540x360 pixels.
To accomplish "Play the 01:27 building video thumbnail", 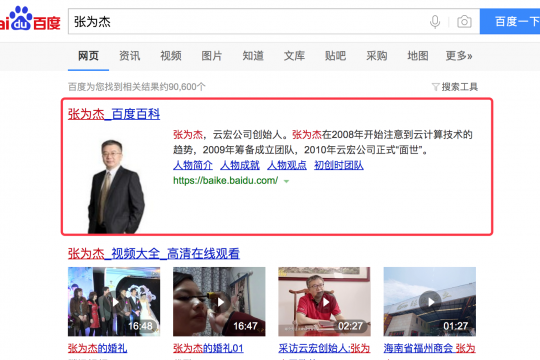I will point(430,301).
